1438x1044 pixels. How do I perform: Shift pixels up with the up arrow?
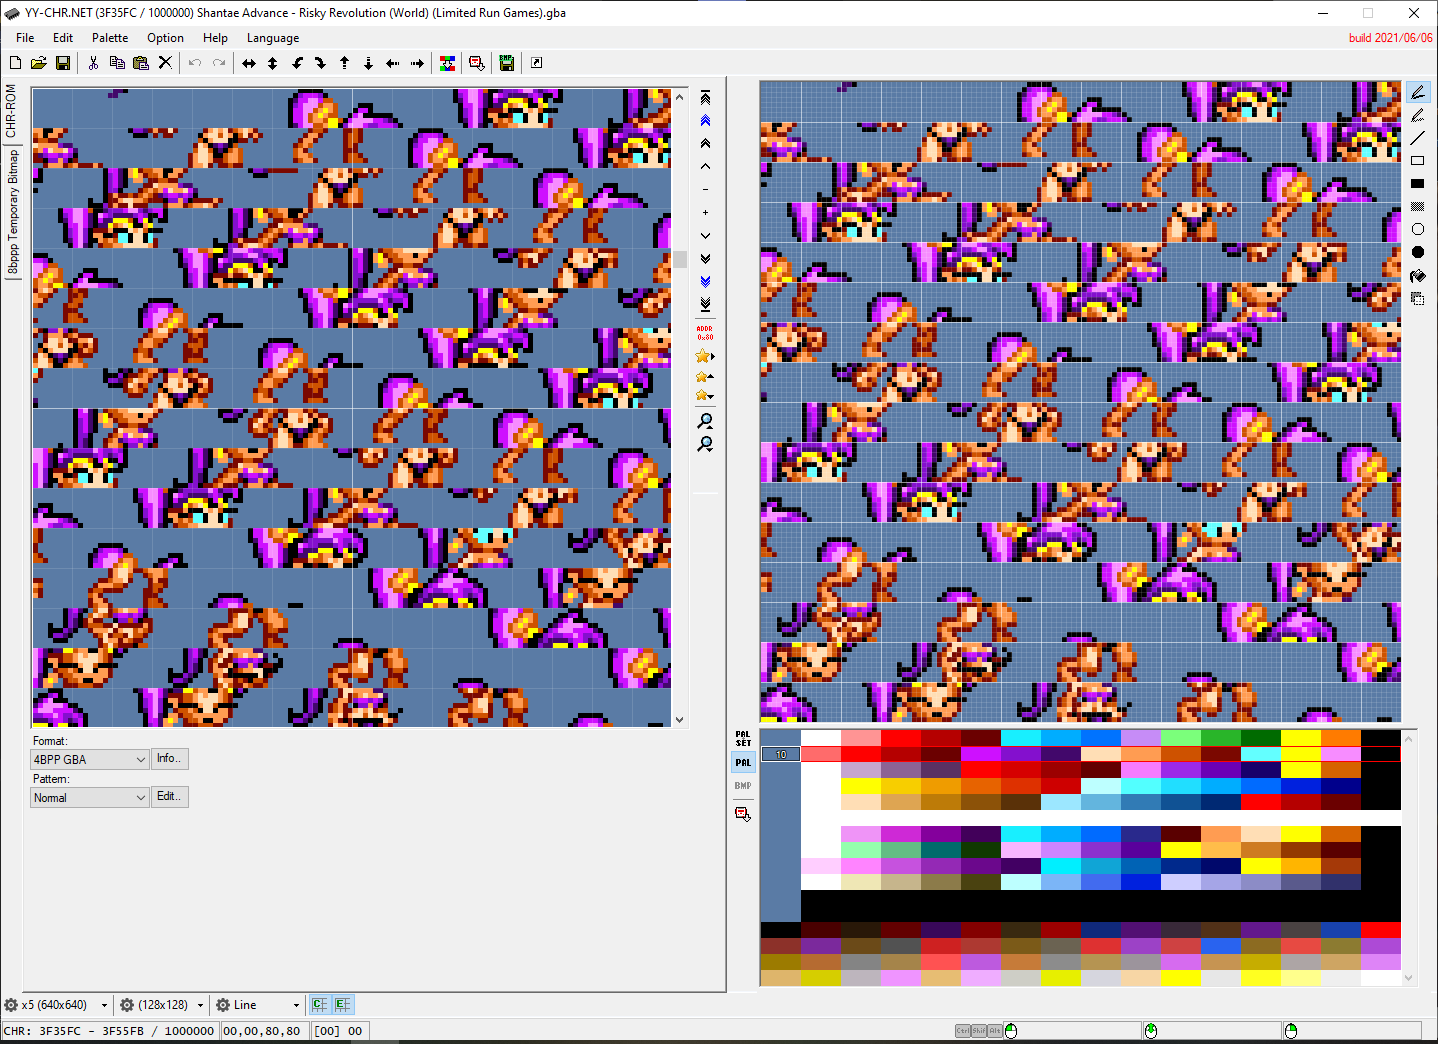click(x=344, y=63)
